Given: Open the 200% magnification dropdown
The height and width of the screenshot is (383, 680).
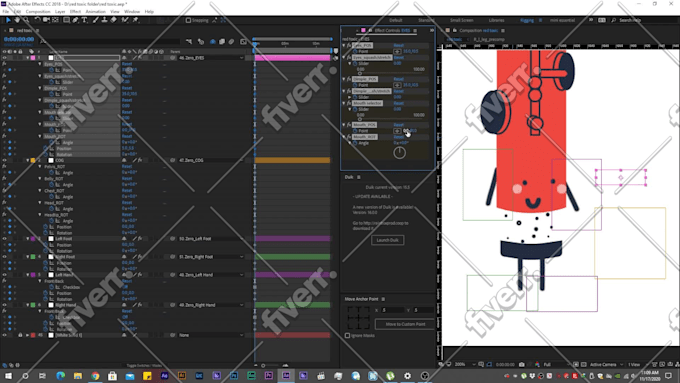Looking at the screenshot, I should (x=464, y=364).
